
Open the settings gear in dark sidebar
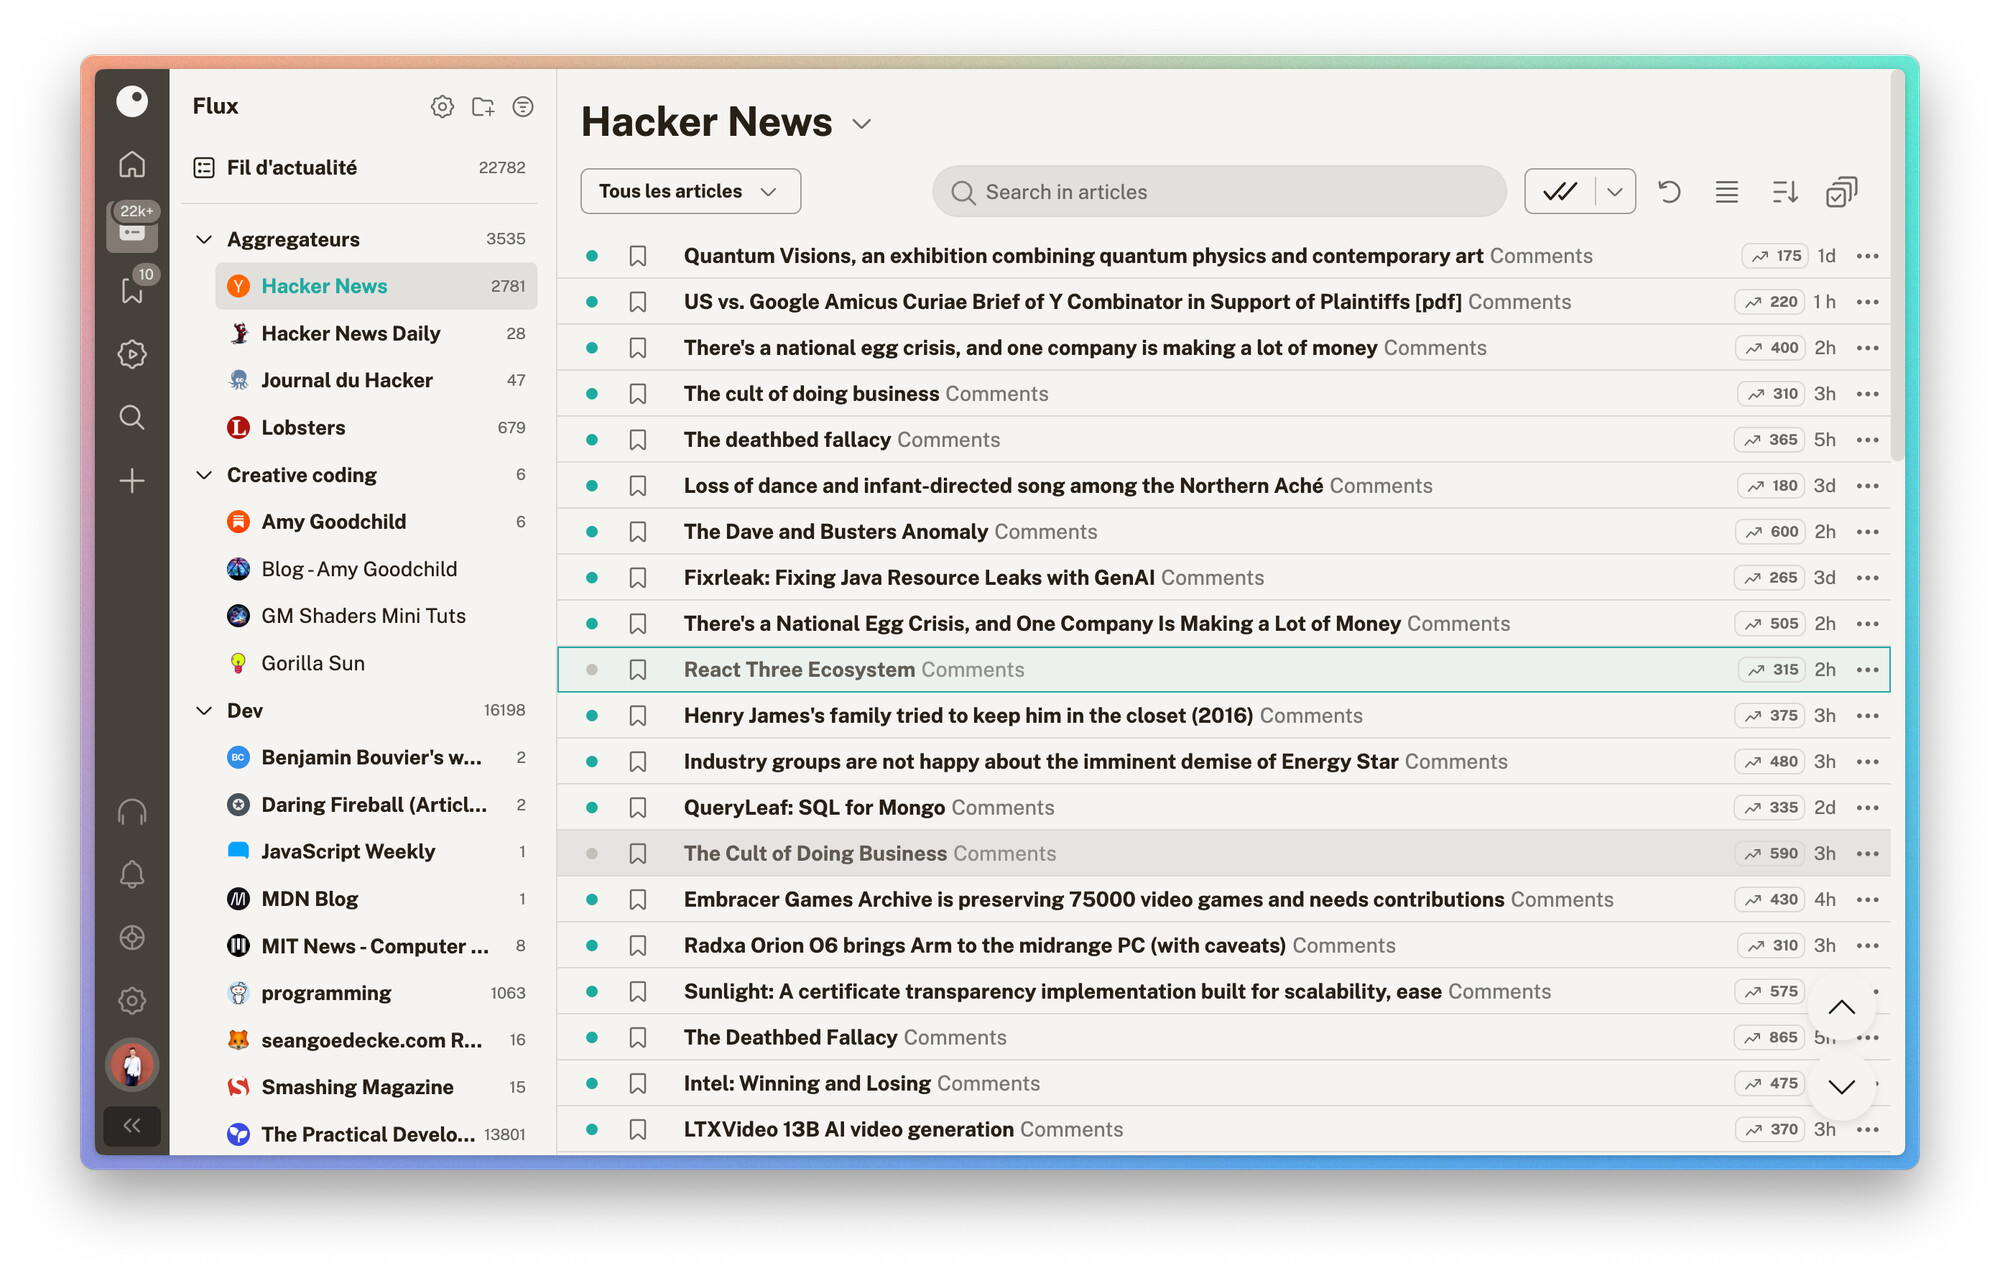point(132,1001)
